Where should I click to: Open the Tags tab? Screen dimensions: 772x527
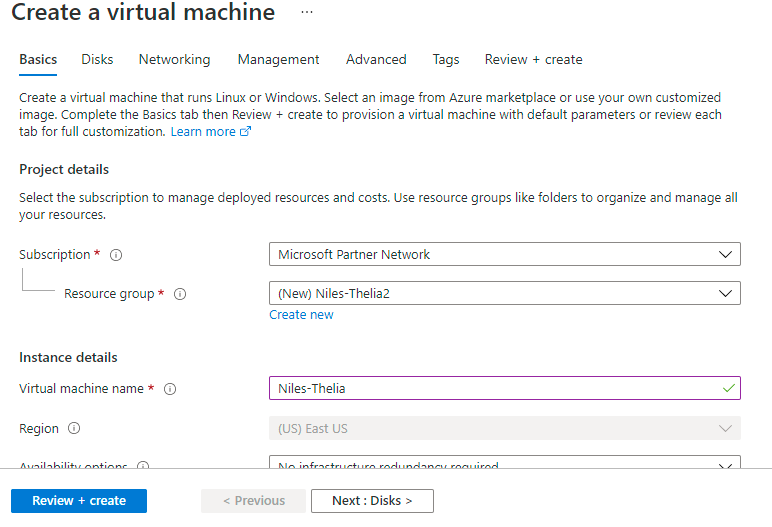coord(446,60)
